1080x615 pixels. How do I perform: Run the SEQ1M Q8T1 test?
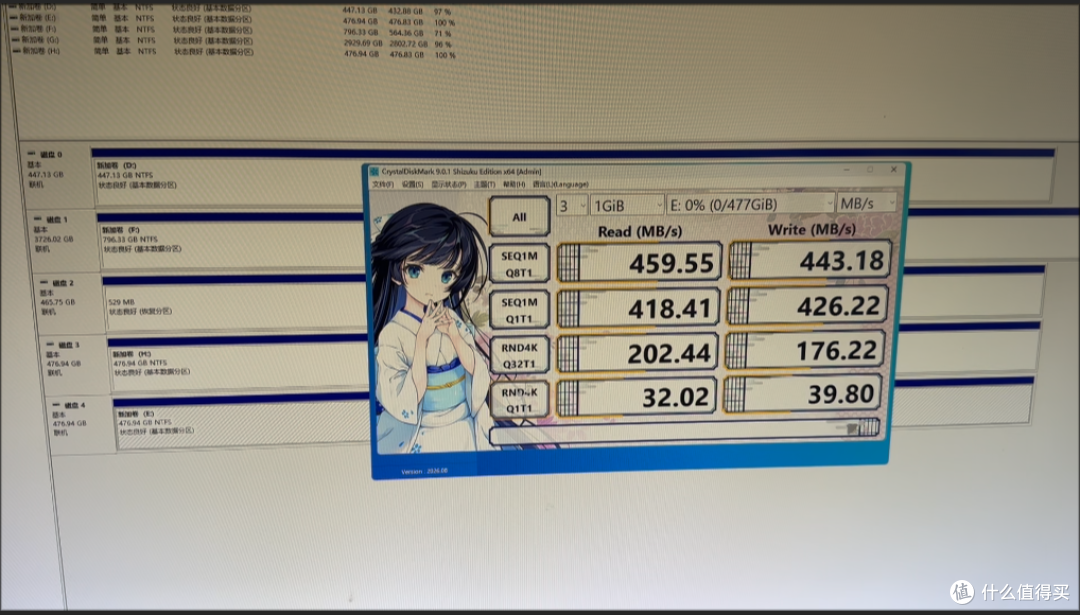click(x=519, y=264)
